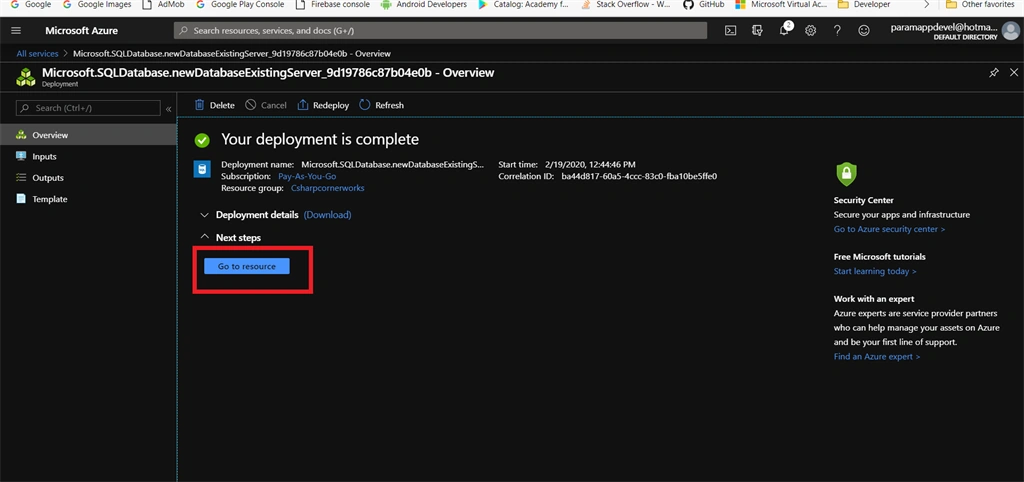Screen dimensions: 1024x482
Task: Open the Help question mark menu
Action: pos(837,31)
